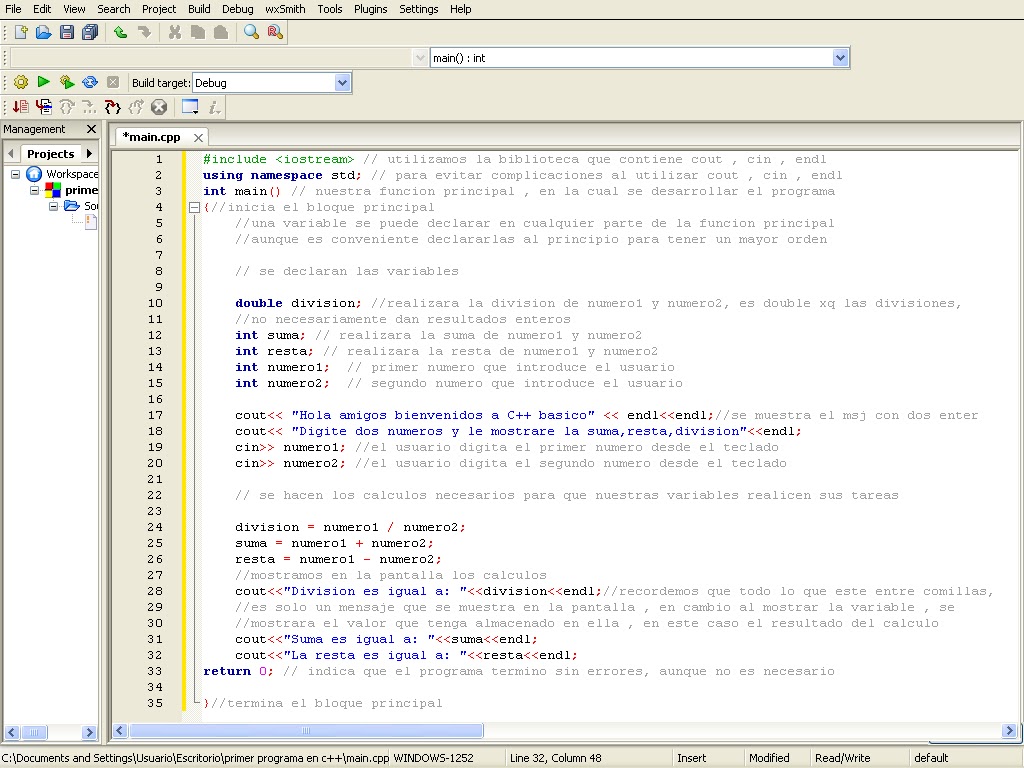Click the Run to cursor debug icon
The height and width of the screenshot is (768, 1024).
pyautogui.click(x=44, y=107)
